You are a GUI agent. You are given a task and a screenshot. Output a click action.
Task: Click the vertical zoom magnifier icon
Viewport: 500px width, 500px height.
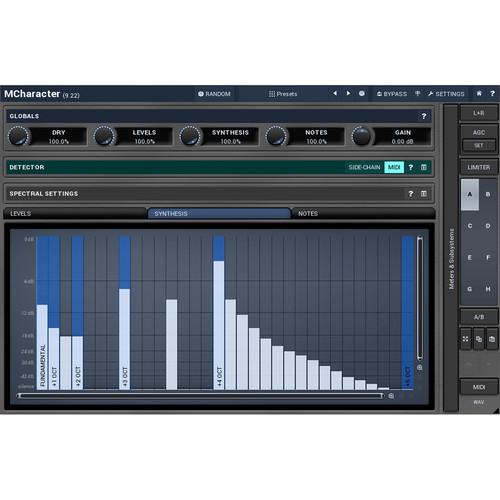click(x=420, y=367)
